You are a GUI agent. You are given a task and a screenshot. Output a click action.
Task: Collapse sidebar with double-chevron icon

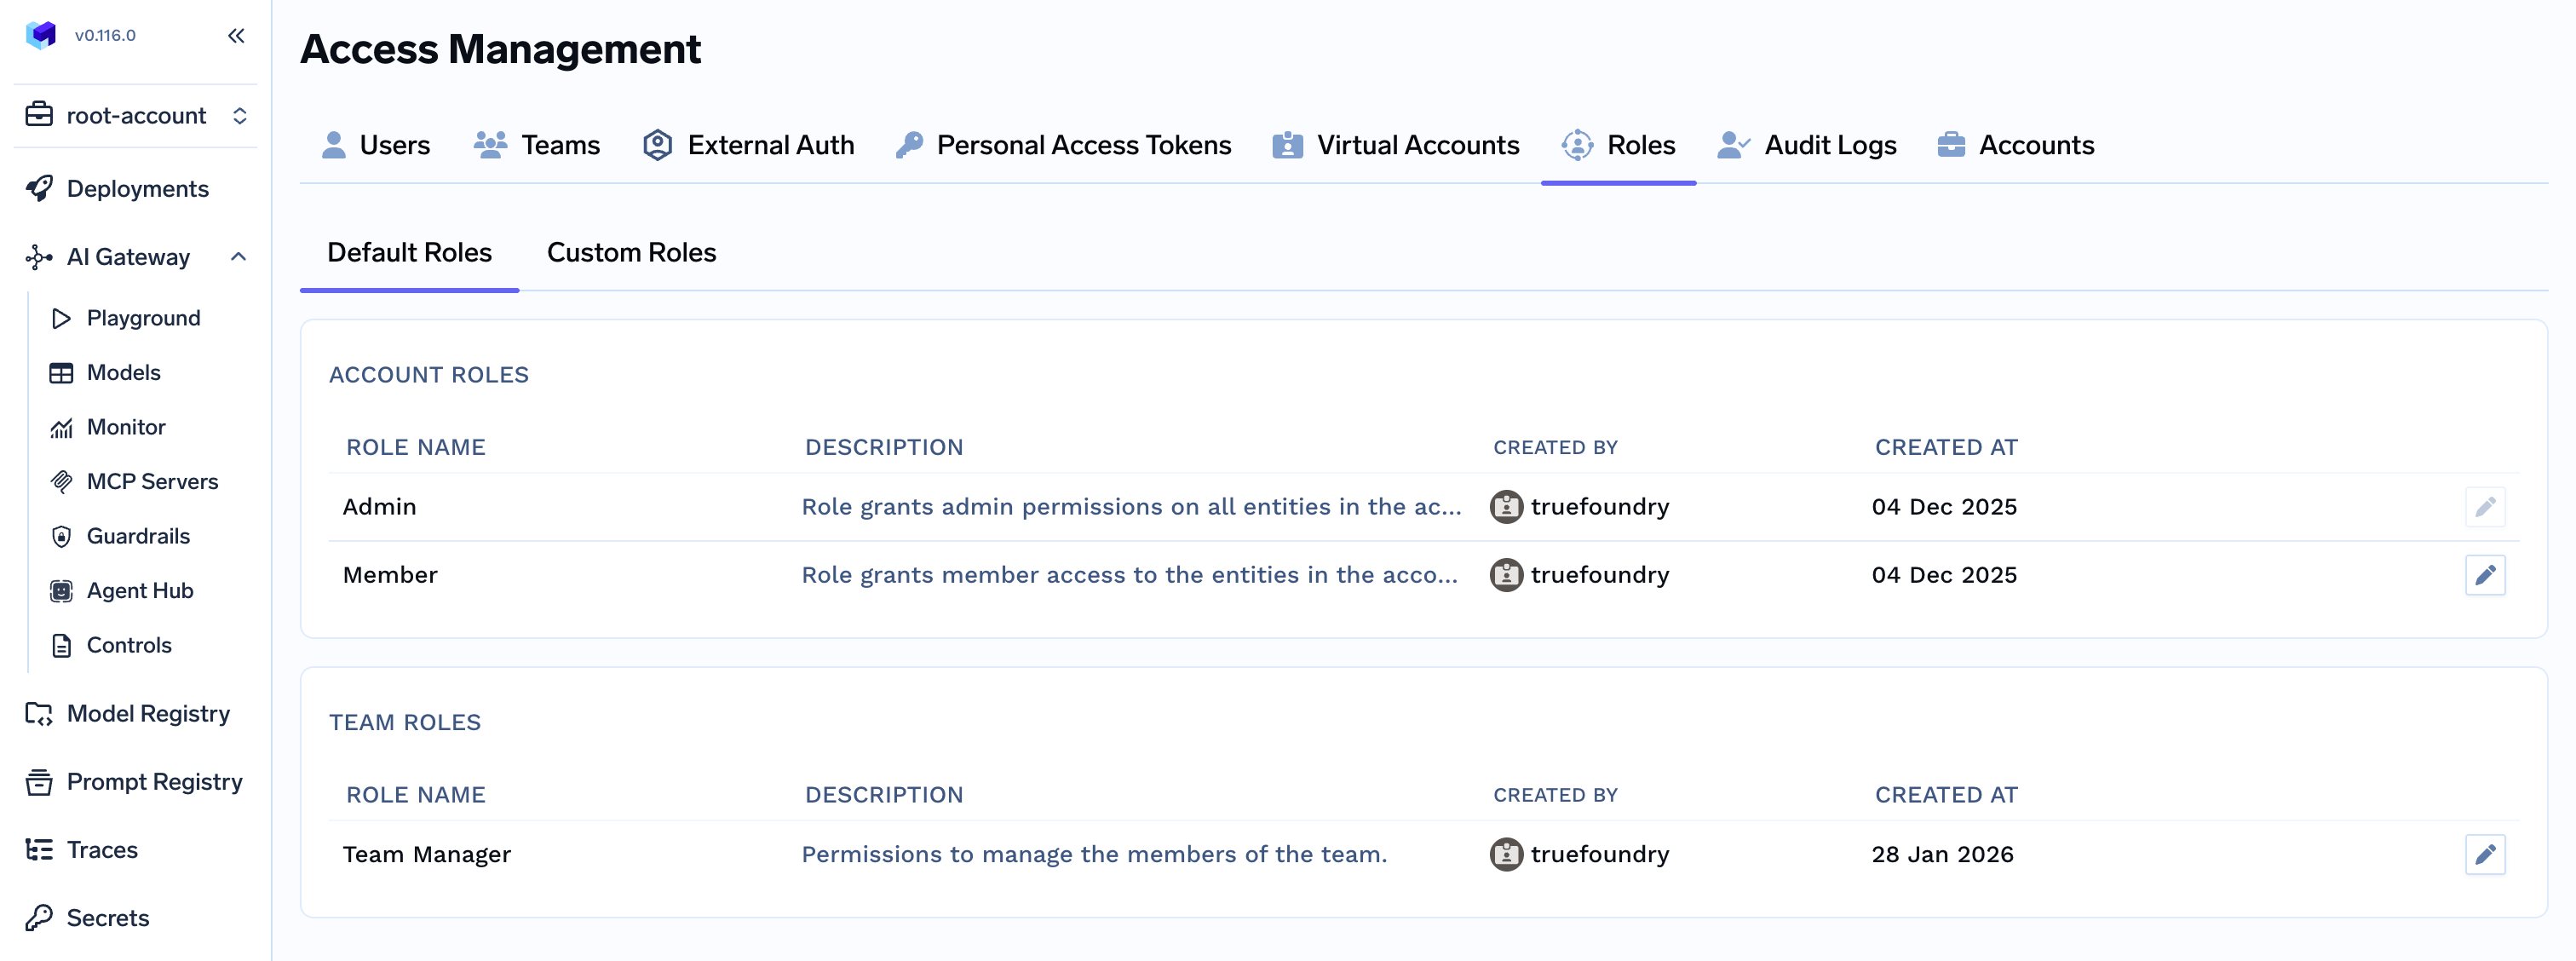click(236, 36)
